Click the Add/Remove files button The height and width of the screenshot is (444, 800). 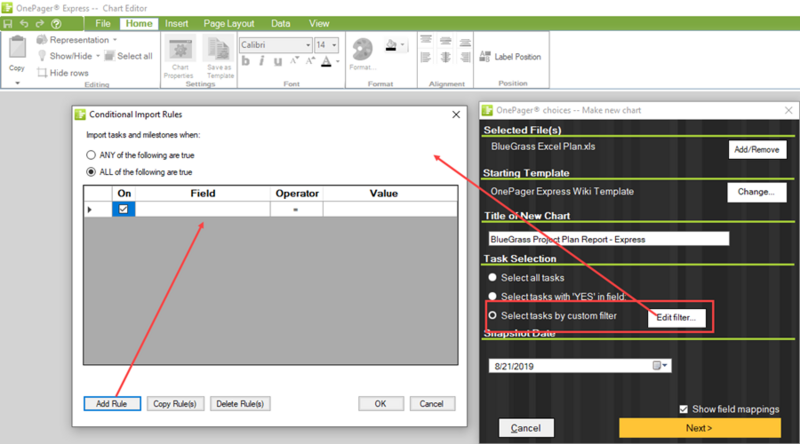[757, 150]
